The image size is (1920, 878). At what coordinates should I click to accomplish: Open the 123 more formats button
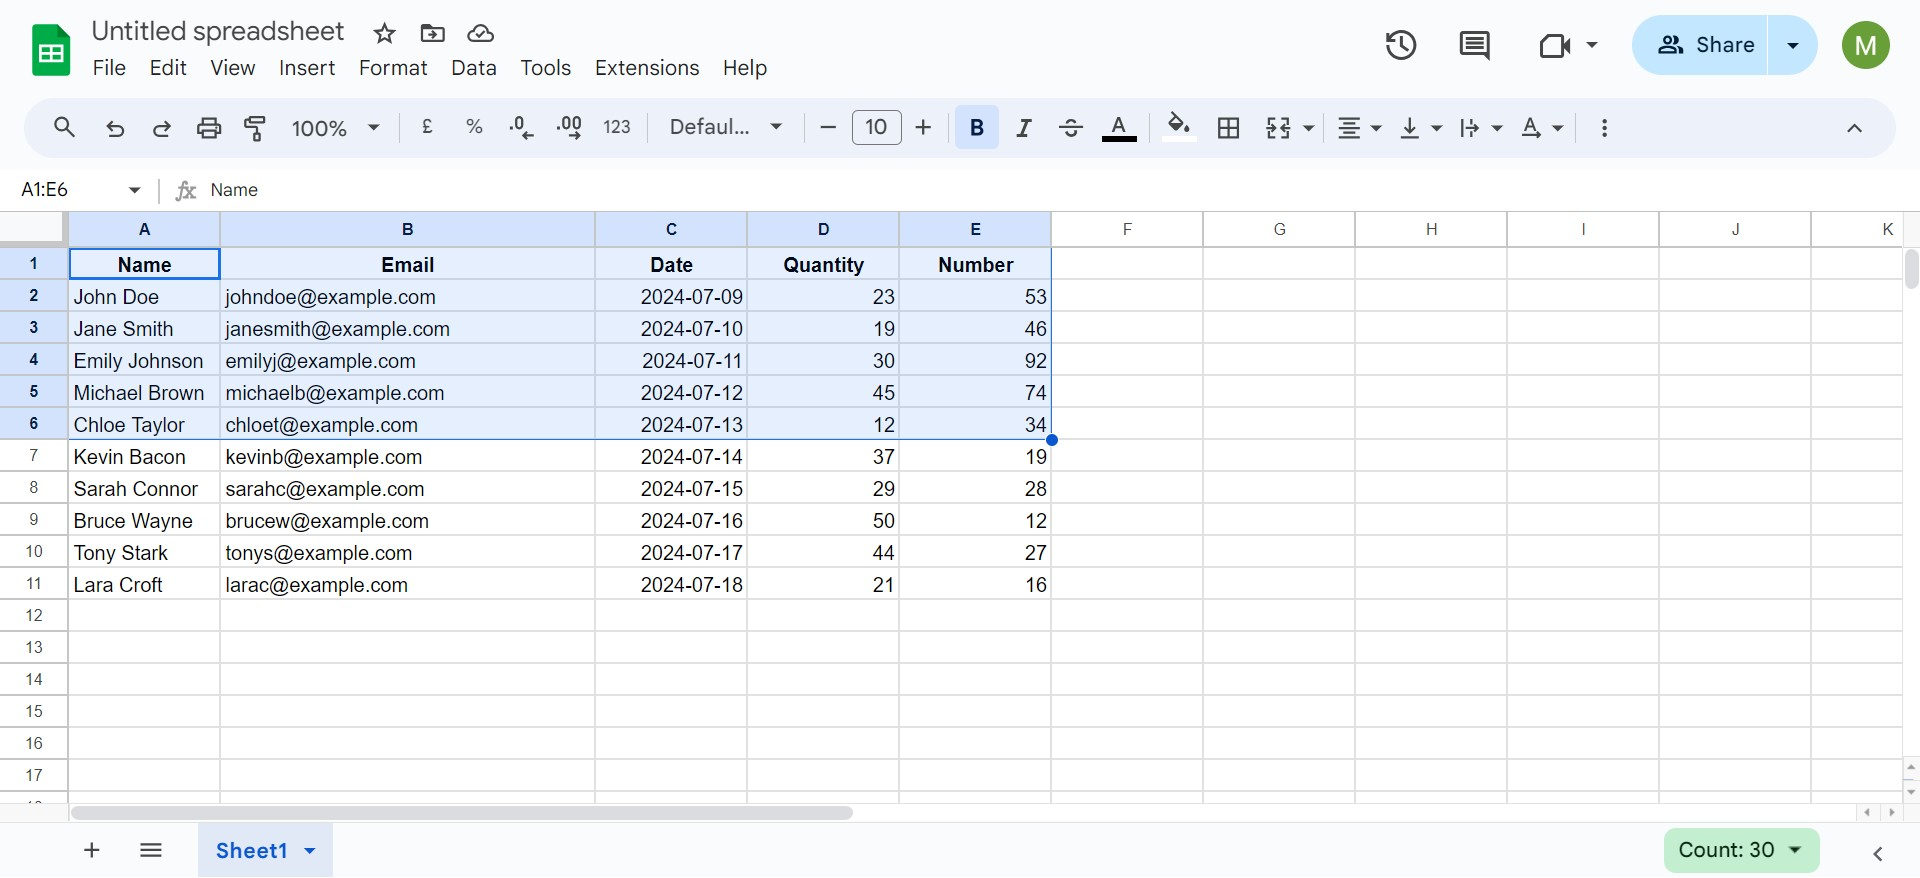pos(617,127)
